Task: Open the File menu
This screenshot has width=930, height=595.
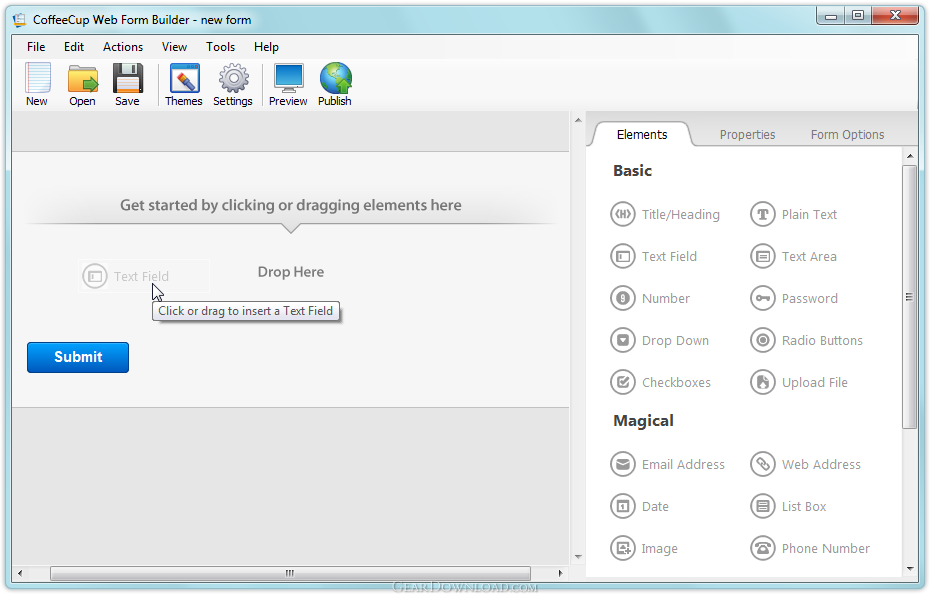Action: pos(36,47)
